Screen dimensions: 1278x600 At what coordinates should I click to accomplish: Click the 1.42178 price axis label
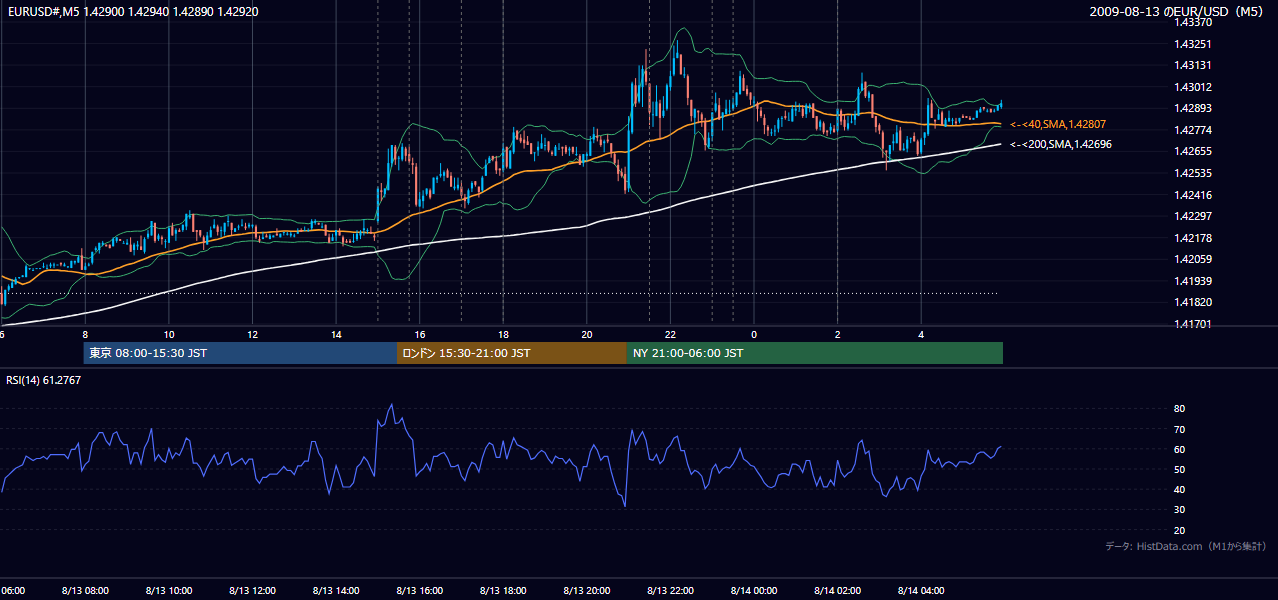pyautogui.click(x=1195, y=238)
